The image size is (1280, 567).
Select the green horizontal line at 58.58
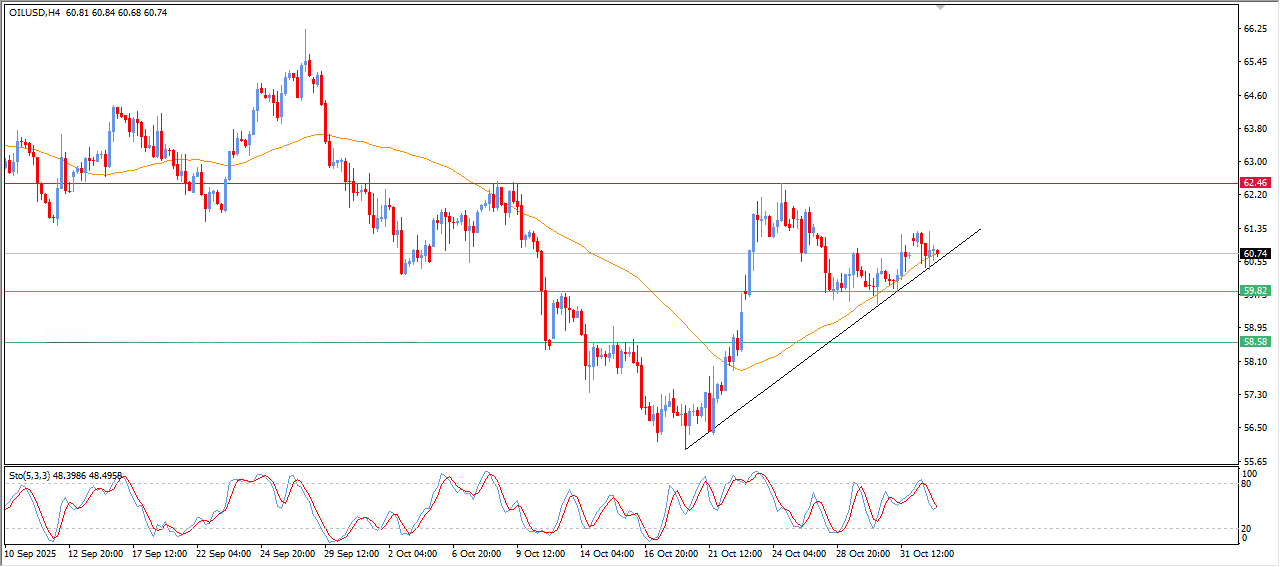300,342
